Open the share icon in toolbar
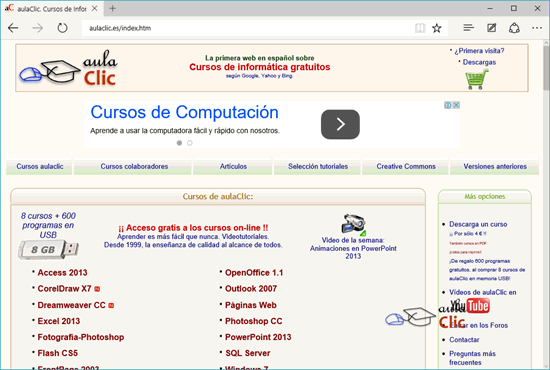 point(514,28)
